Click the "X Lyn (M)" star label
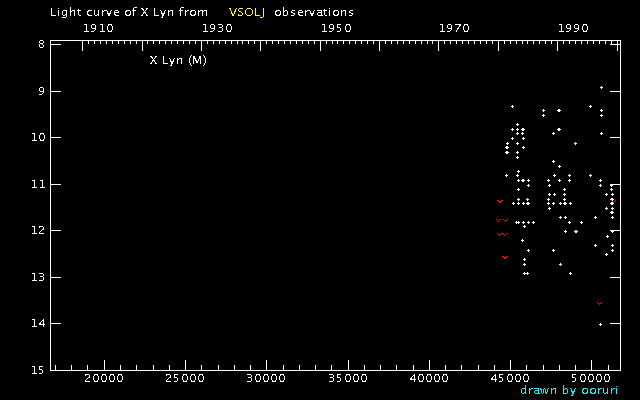The width and height of the screenshot is (640, 400). (x=178, y=60)
